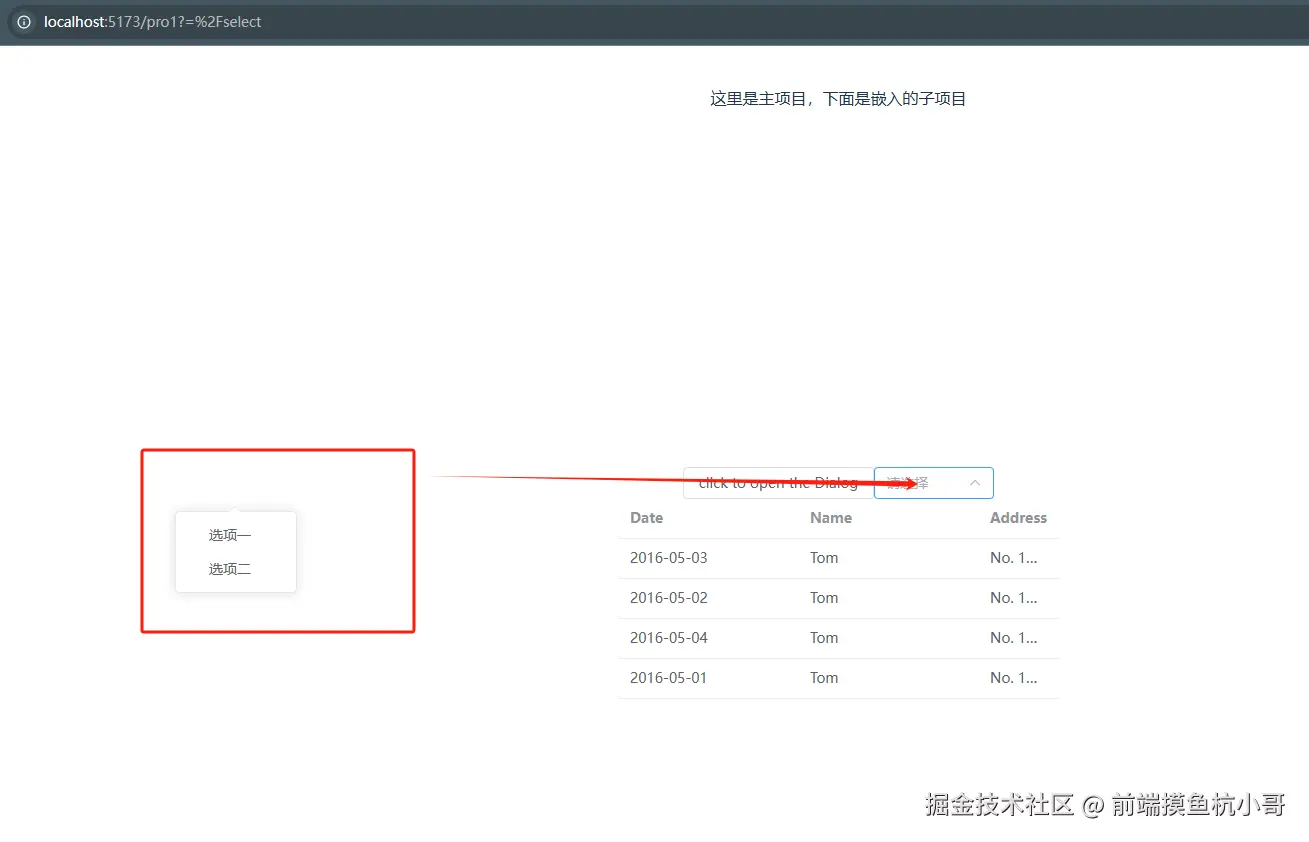Click the Name column header
The width and height of the screenshot is (1309, 842).
831,518
